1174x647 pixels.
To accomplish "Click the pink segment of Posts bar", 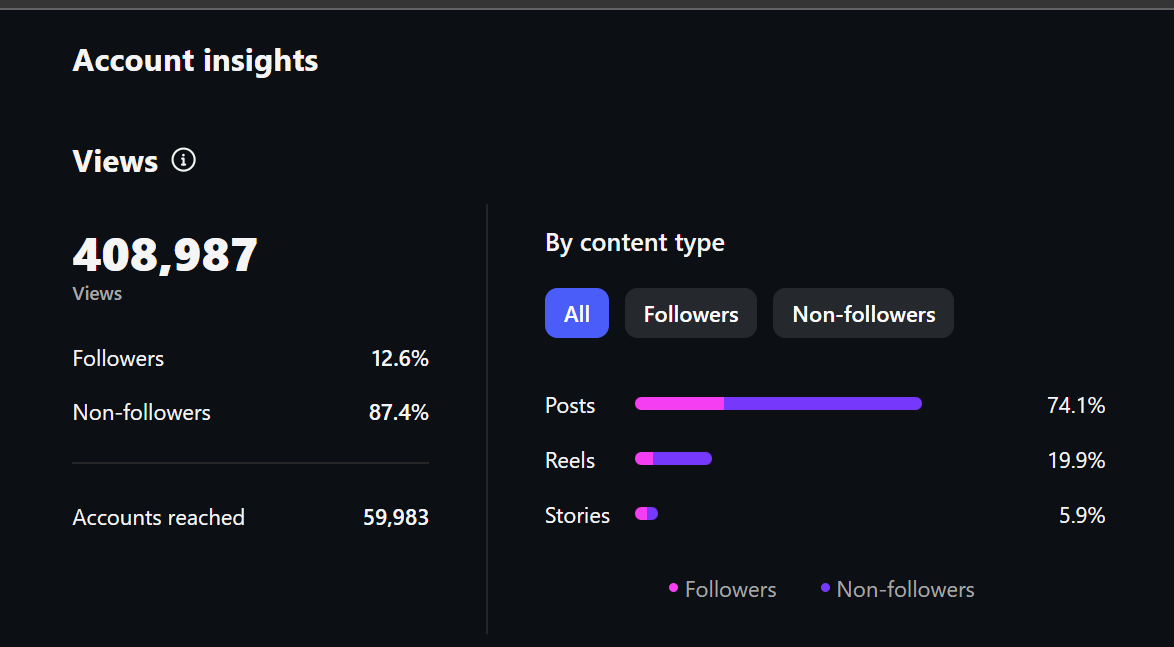I will tap(679, 404).
